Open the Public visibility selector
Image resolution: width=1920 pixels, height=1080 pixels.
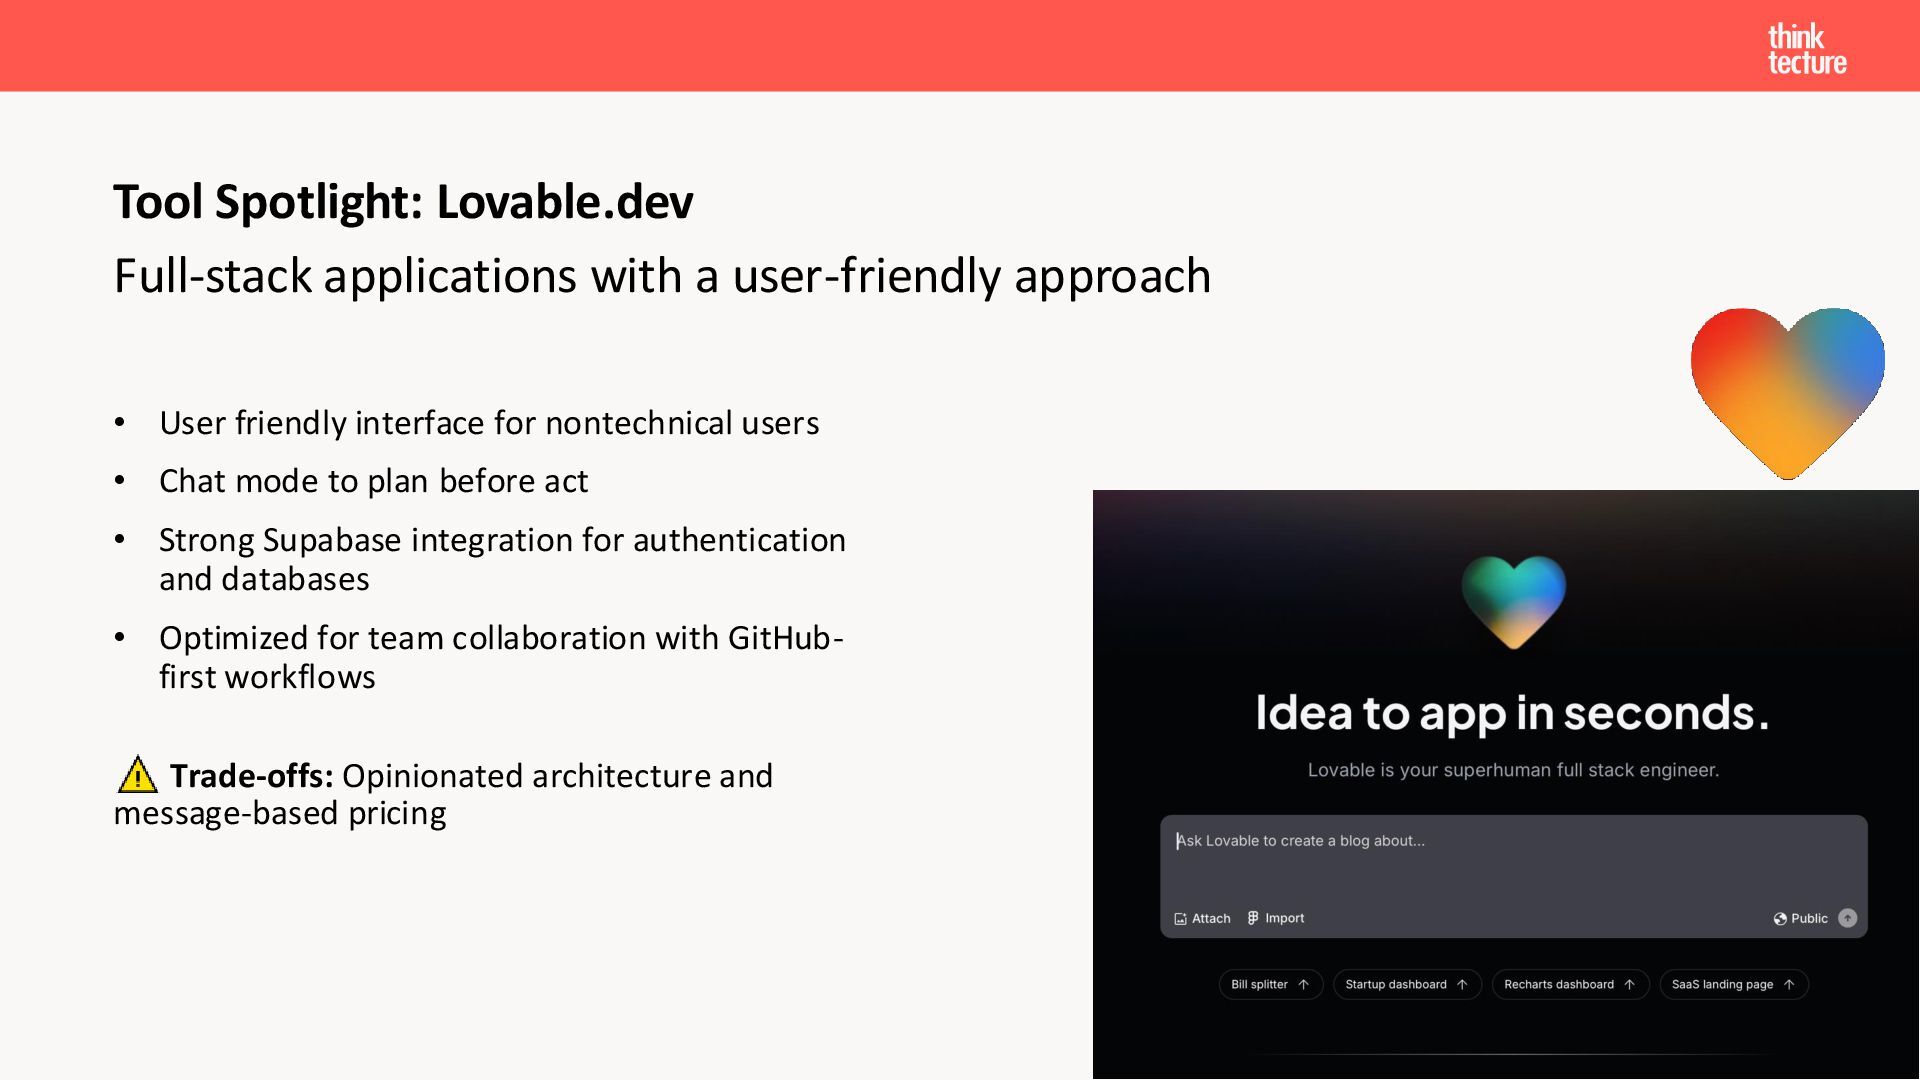[1801, 919]
